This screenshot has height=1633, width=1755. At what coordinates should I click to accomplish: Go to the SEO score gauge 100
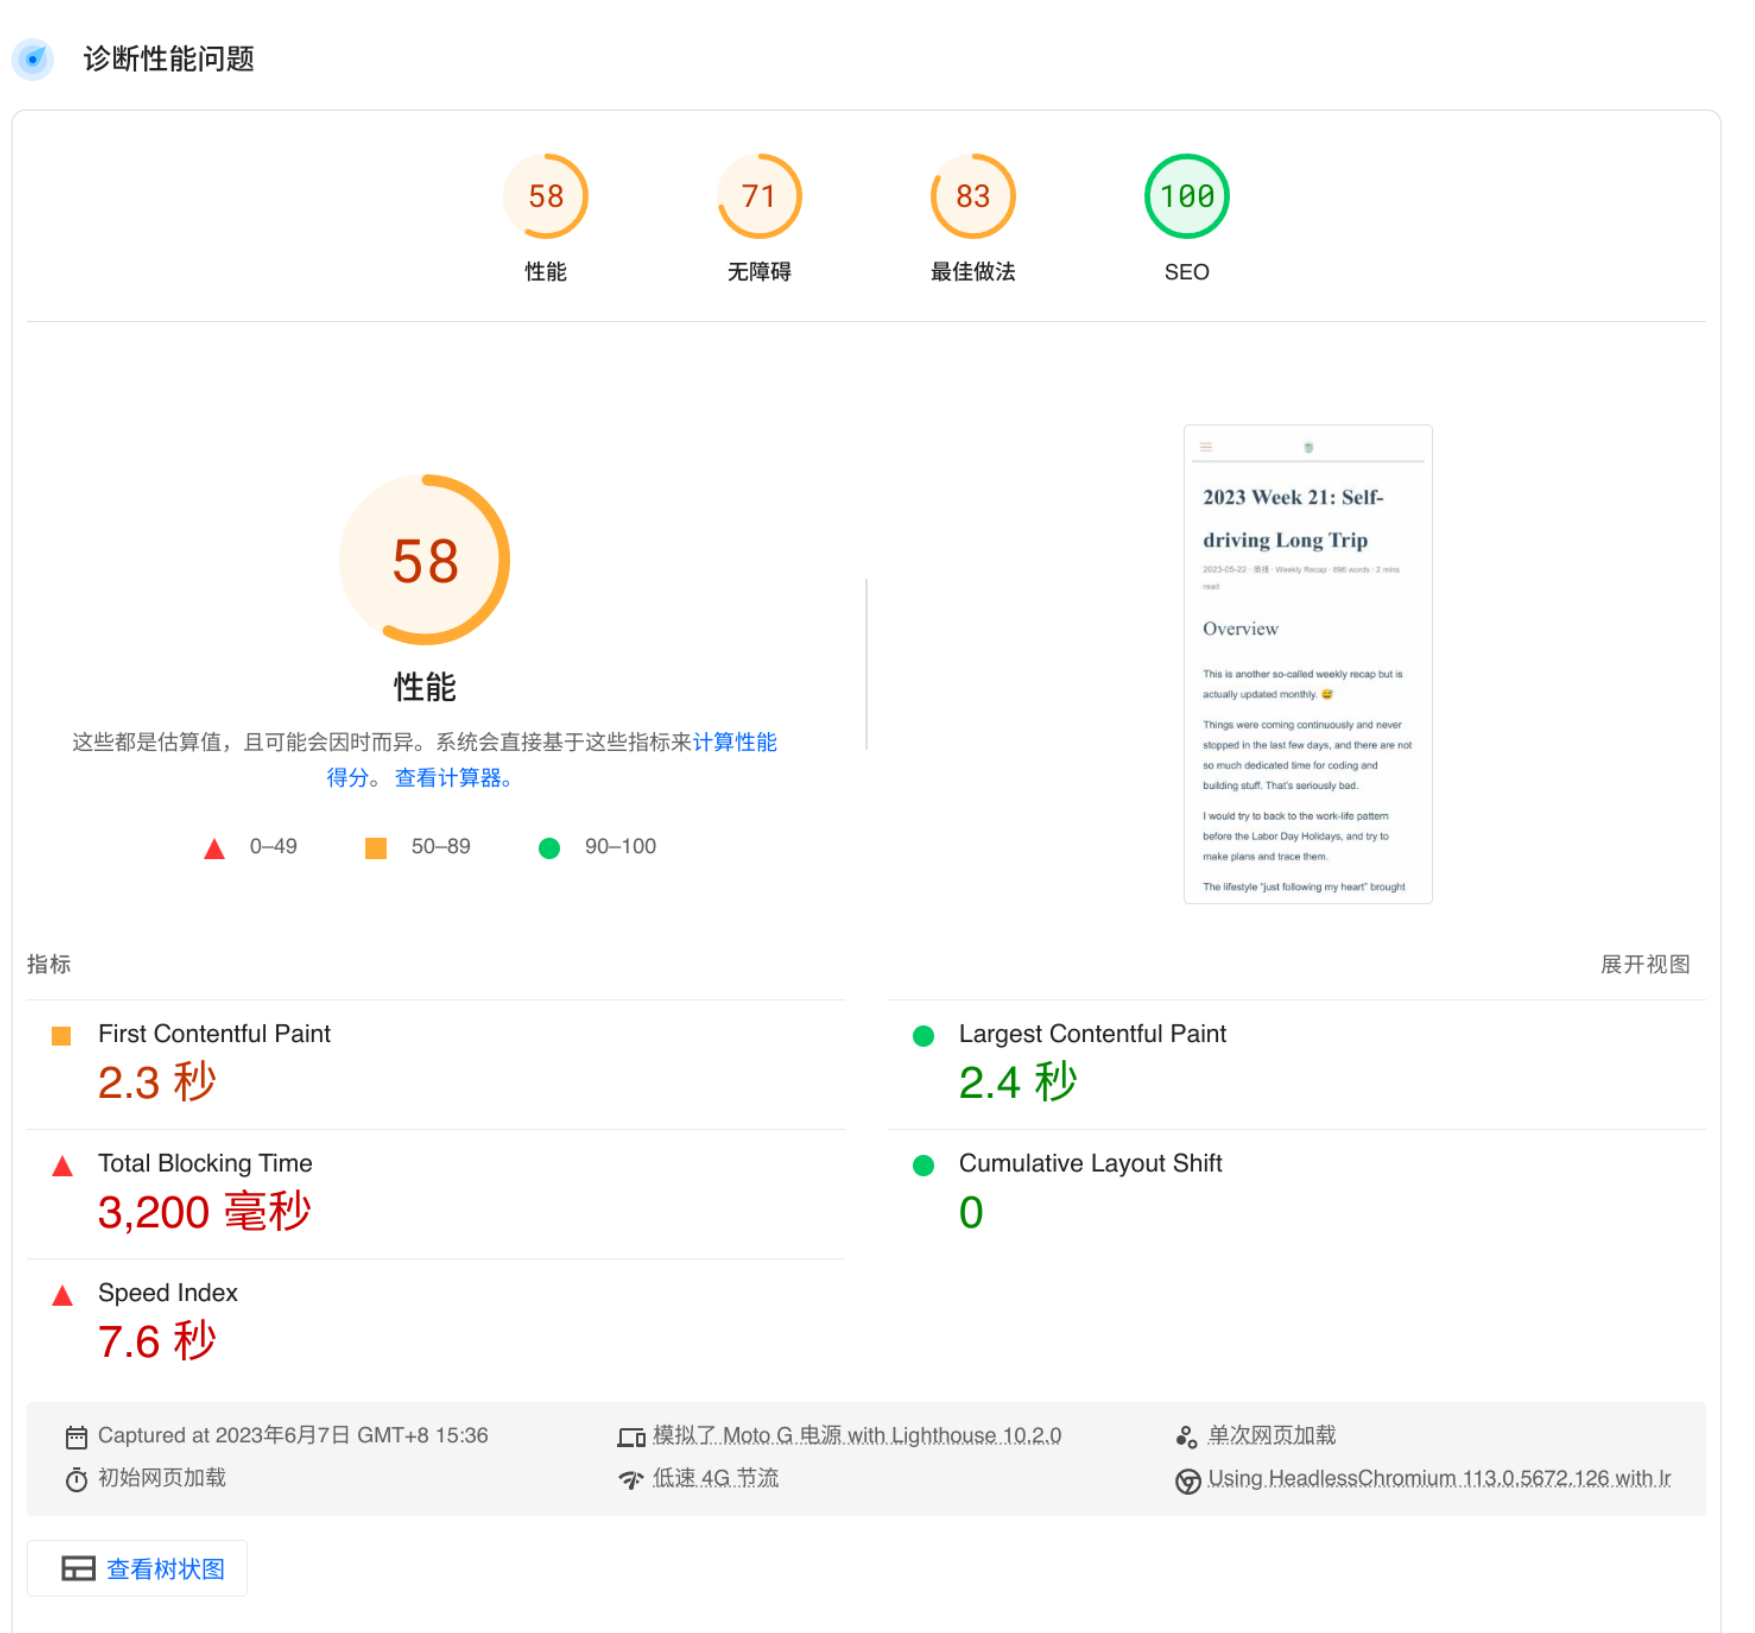click(1186, 197)
